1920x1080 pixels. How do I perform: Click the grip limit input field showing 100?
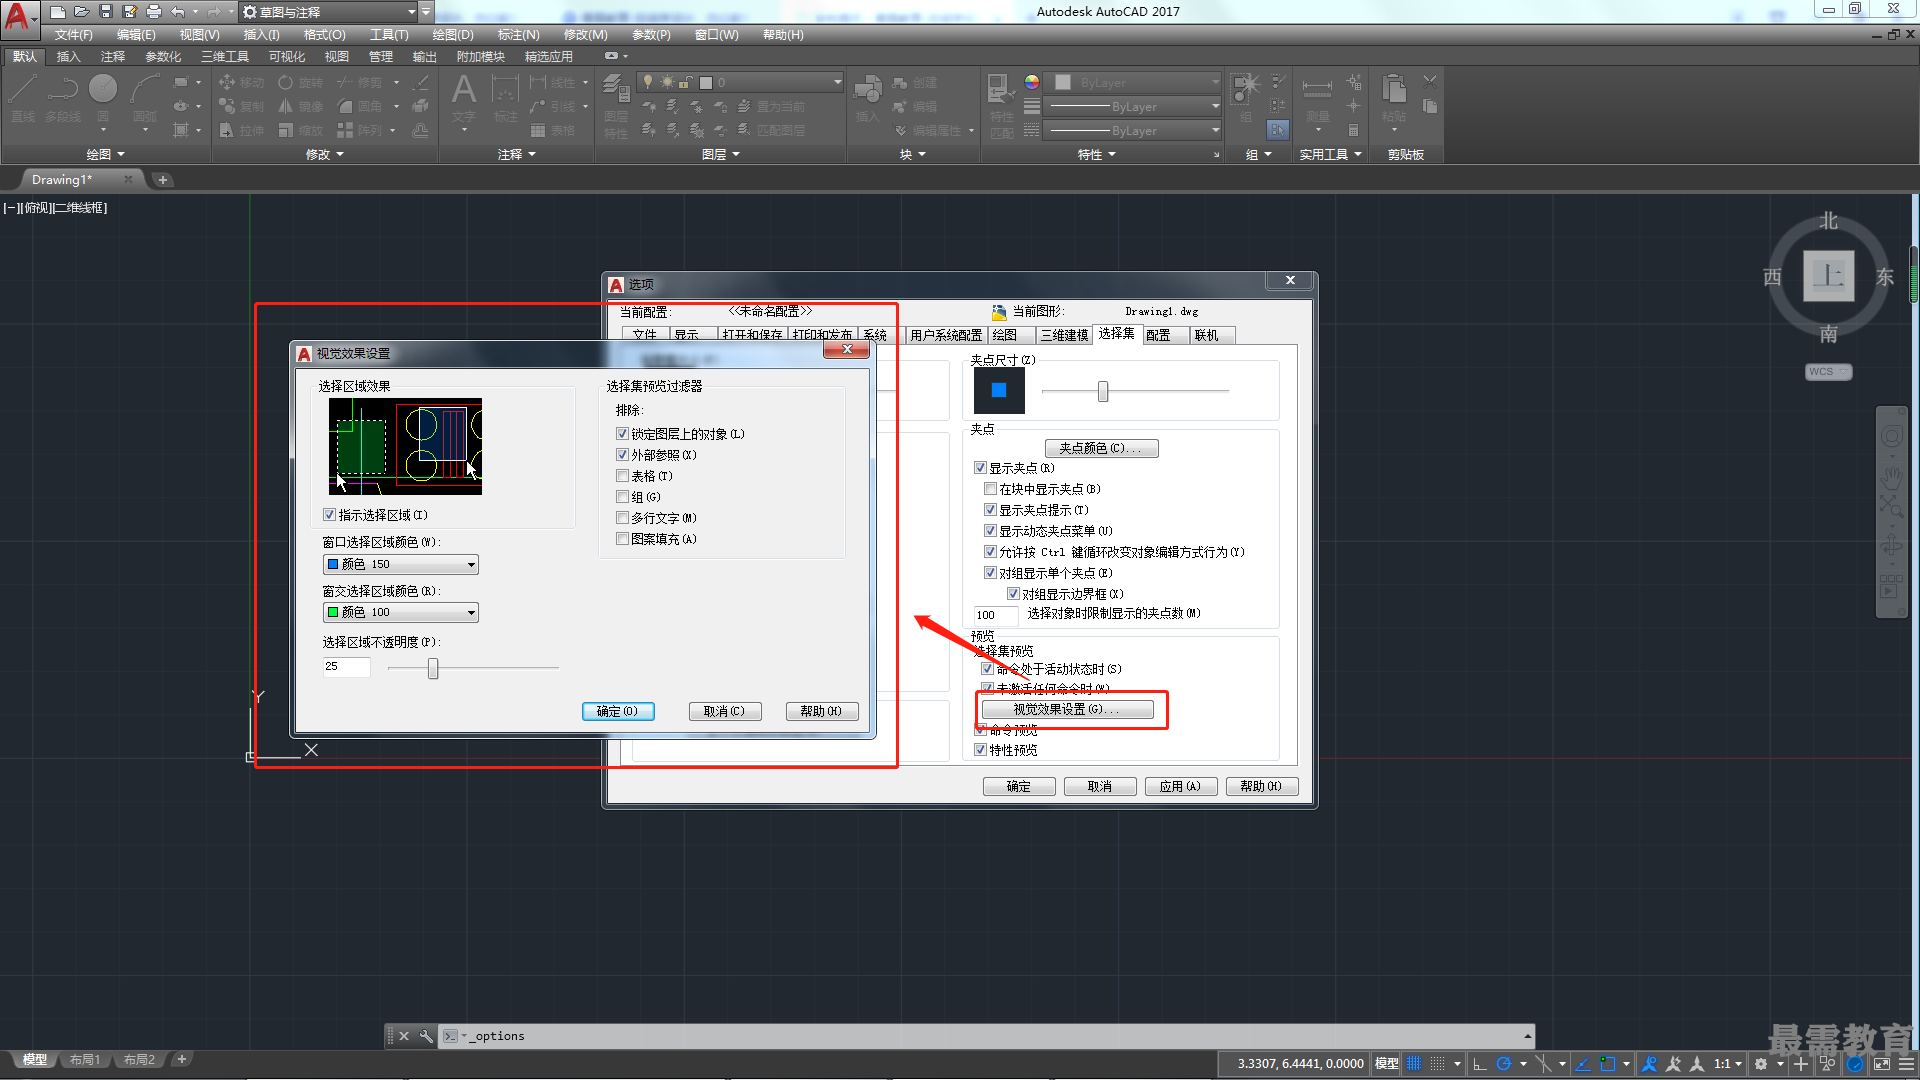point(995,615)
